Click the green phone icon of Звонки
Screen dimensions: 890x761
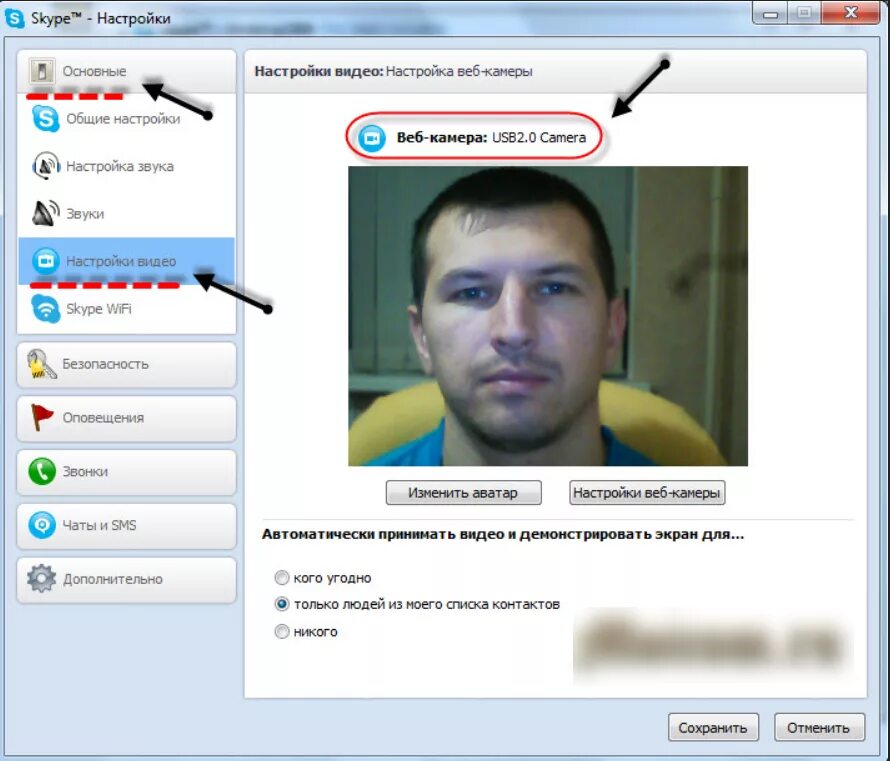(x=41, y=472)
